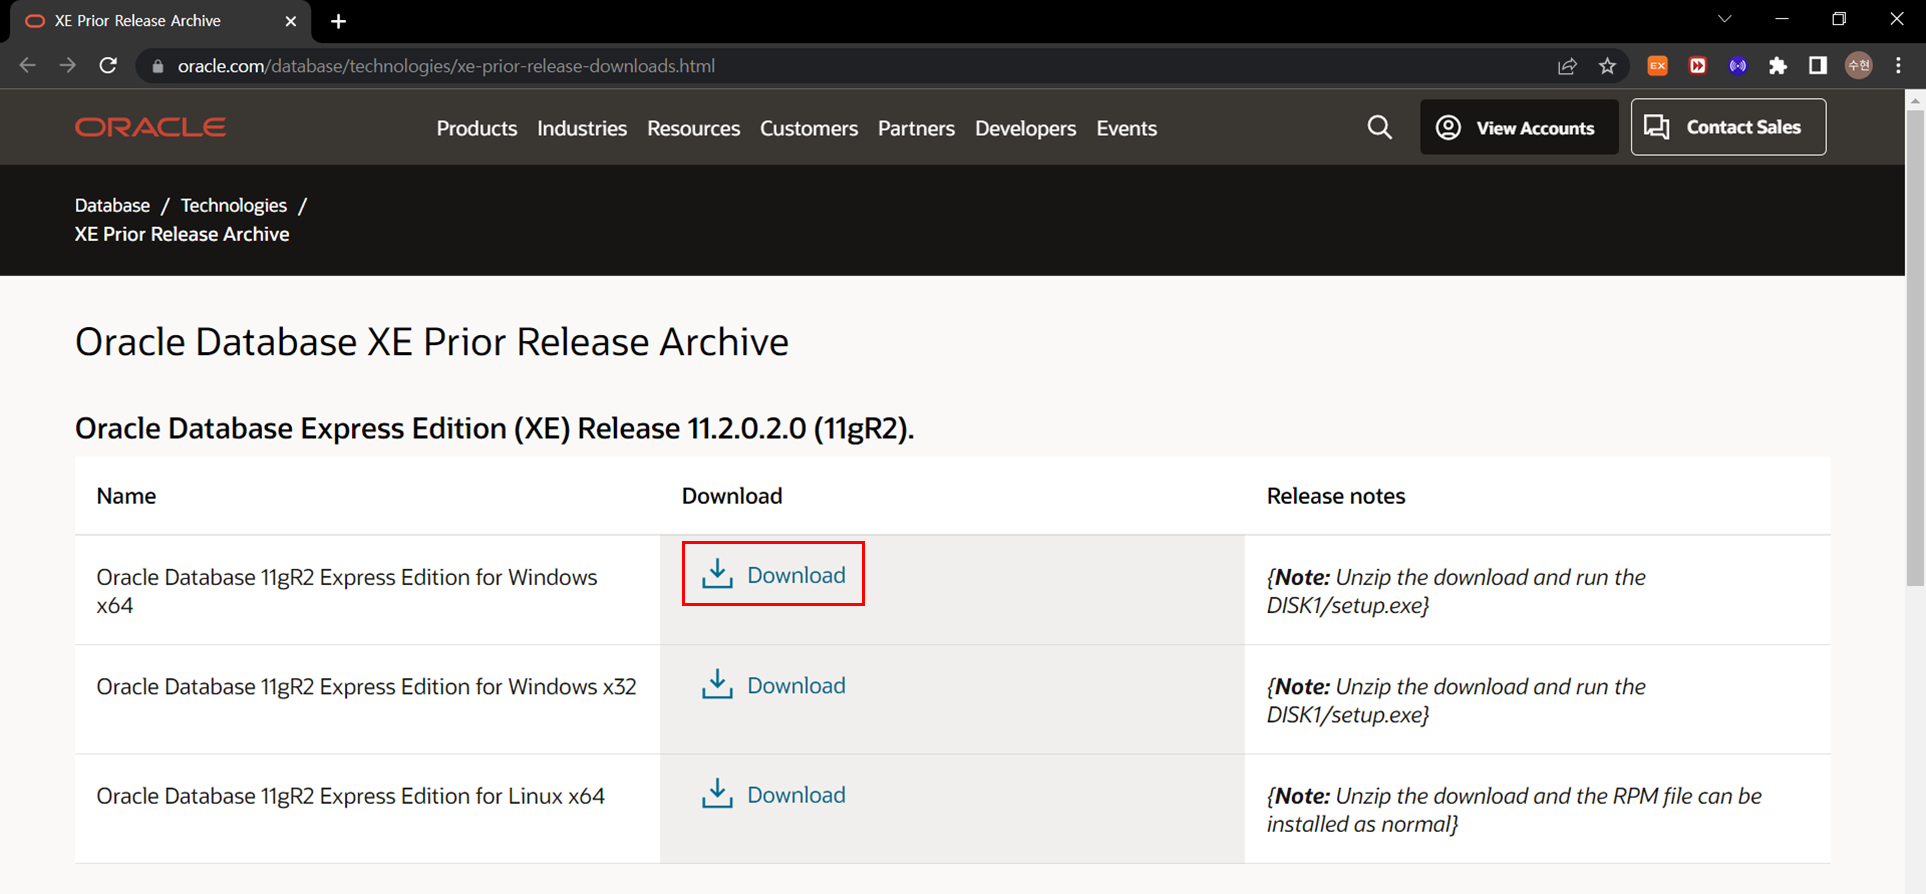Open a new tab with the plus button
The width and height of the screenshot is (1926, 894).
point(338,21)
